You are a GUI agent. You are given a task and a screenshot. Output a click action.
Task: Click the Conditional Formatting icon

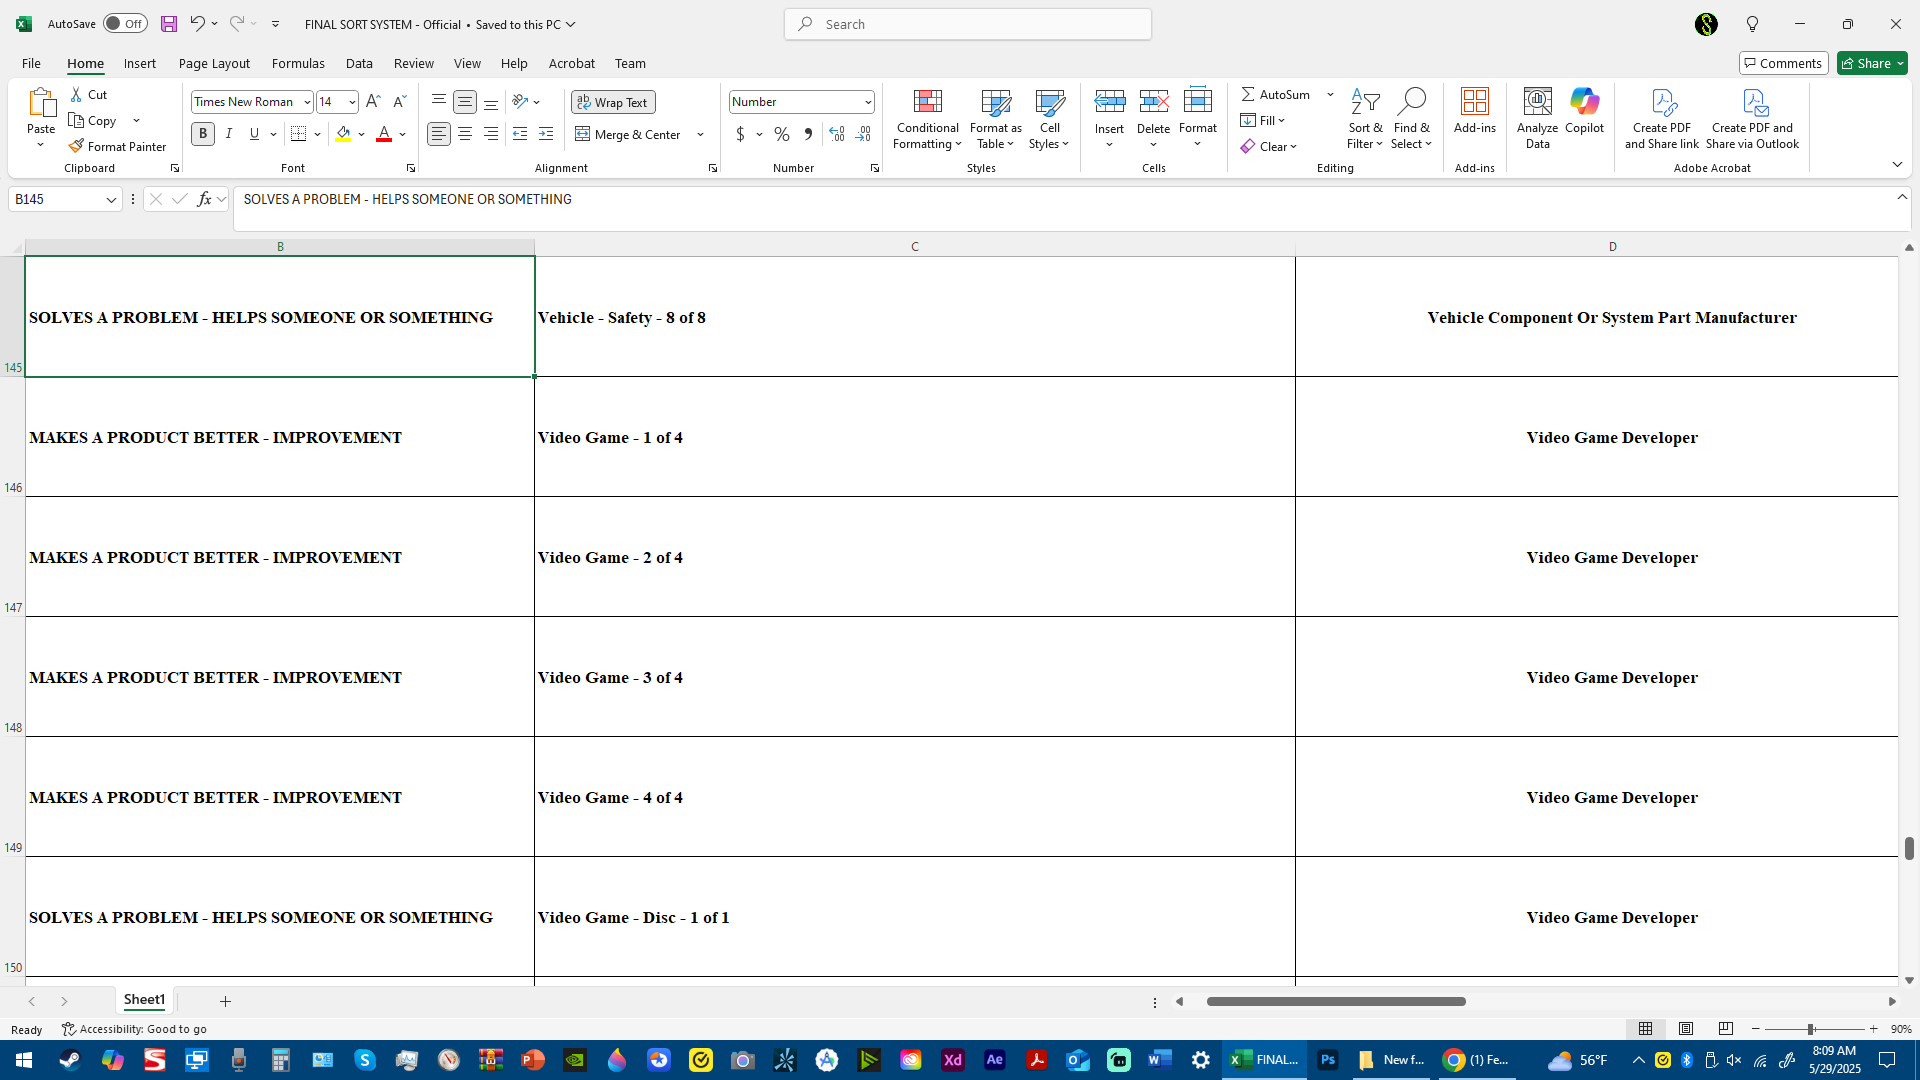point(927,102)
